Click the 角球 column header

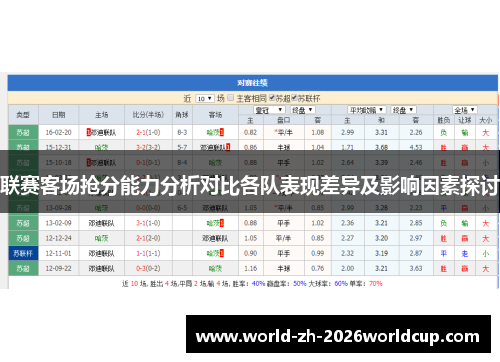coord(182,115)
